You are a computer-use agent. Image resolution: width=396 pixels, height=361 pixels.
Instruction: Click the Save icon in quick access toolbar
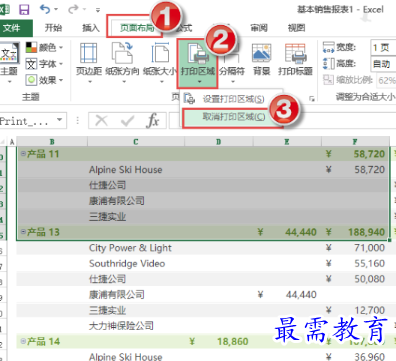tap(24, 9)
